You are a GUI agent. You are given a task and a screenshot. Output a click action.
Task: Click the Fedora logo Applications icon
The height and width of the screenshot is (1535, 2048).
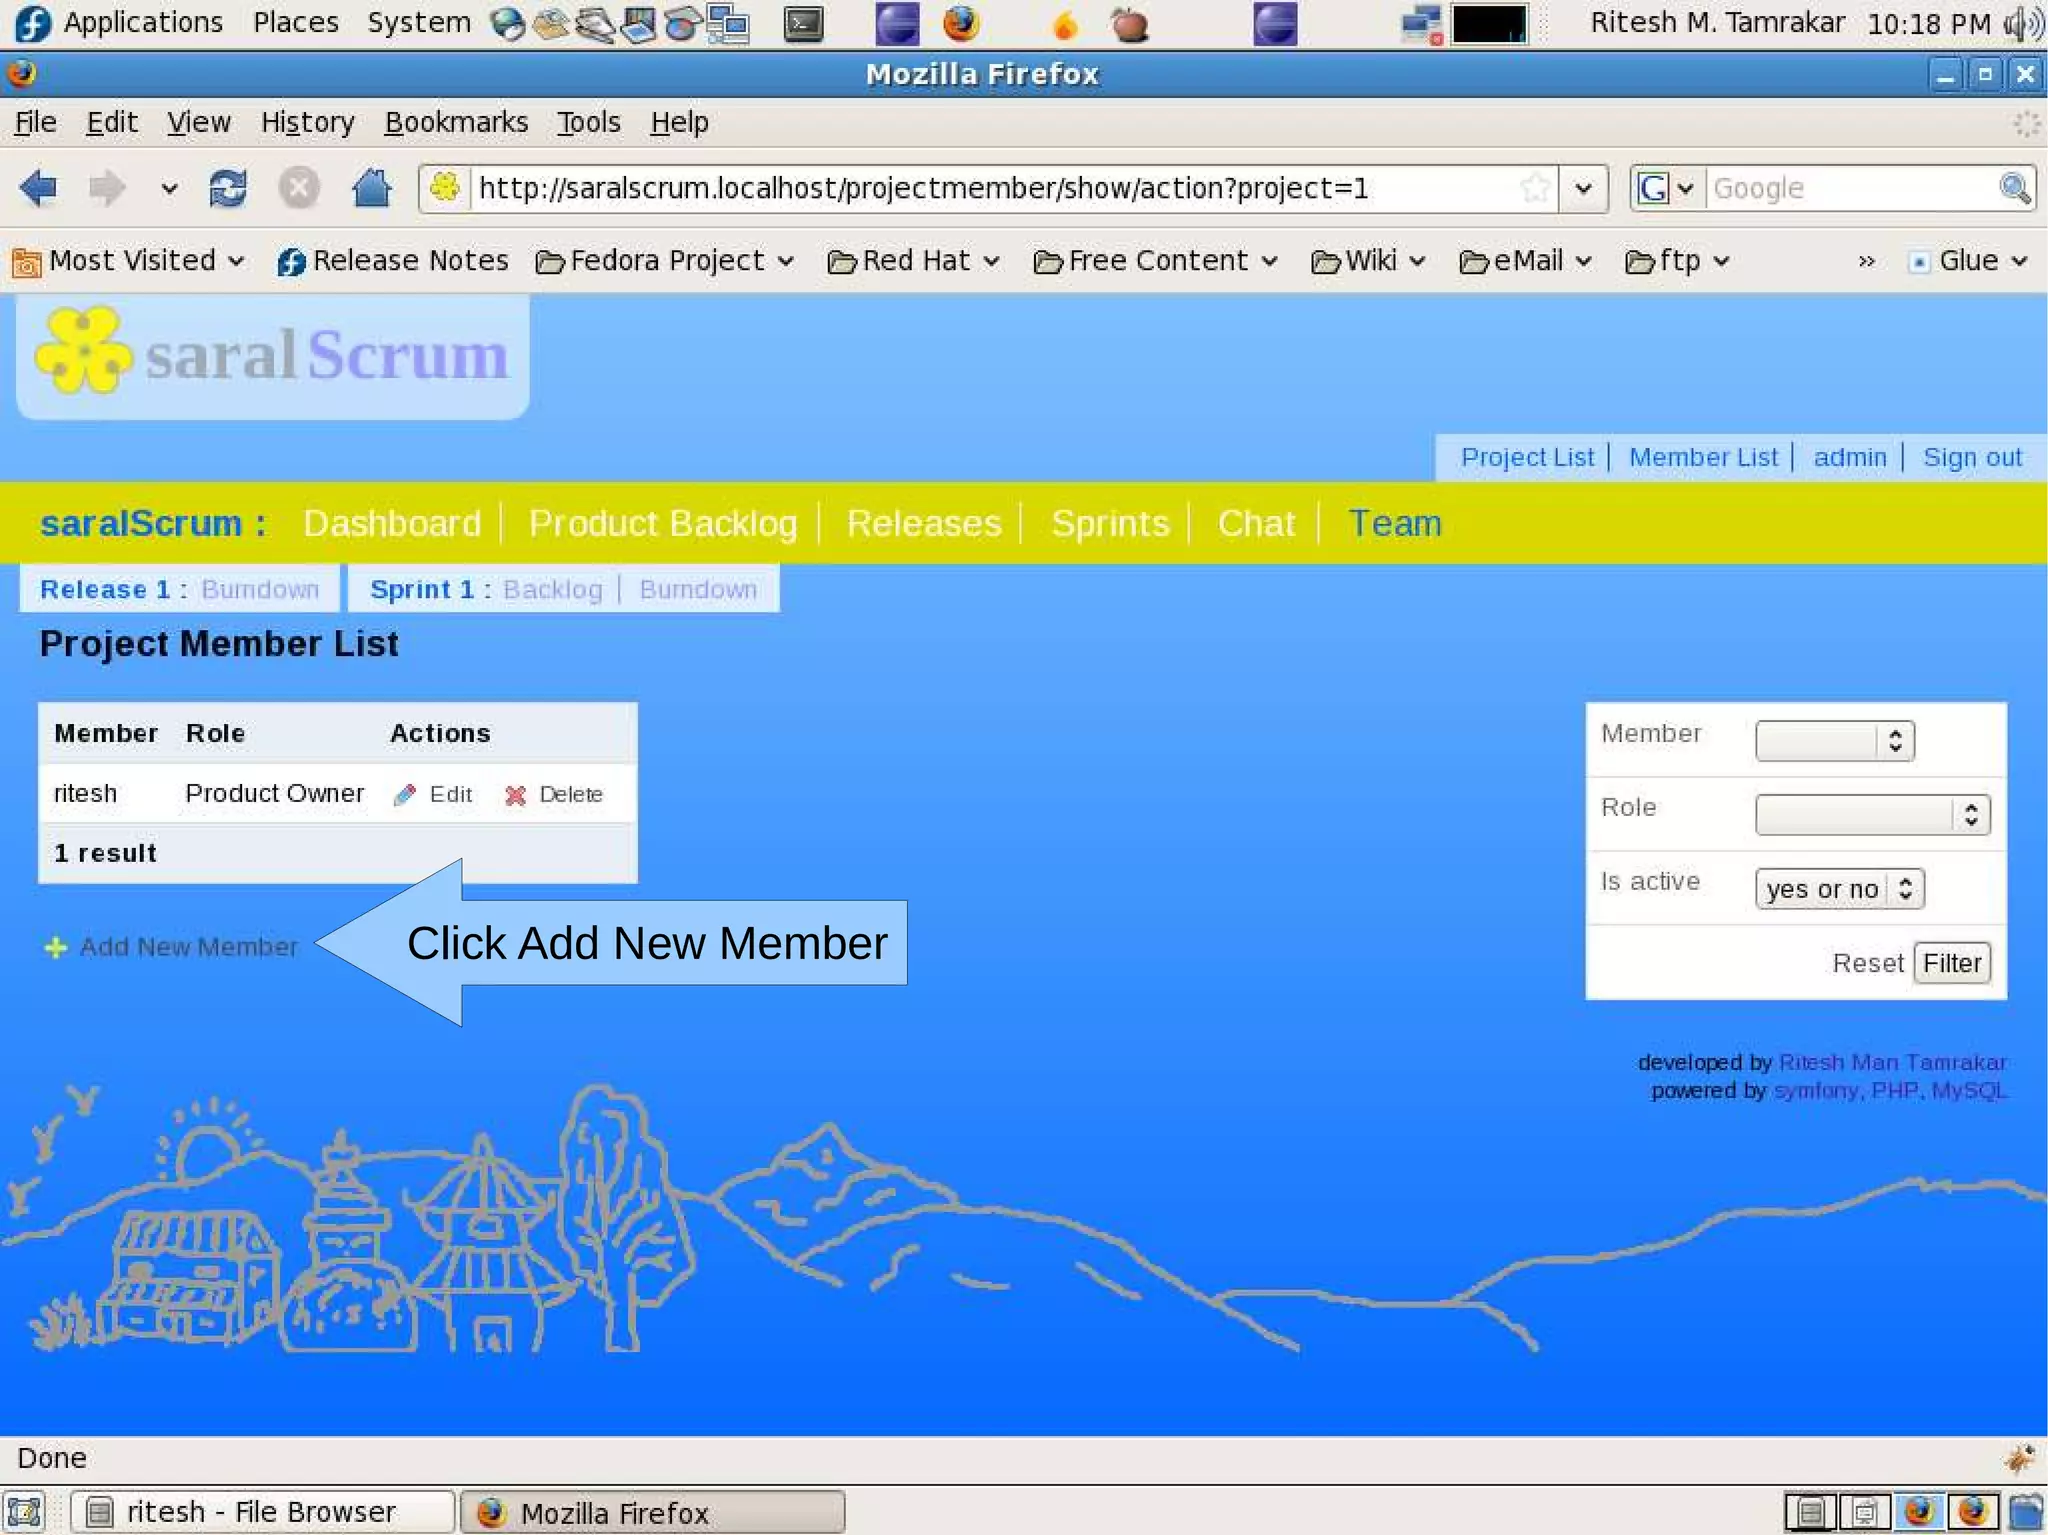coord(32,23)
